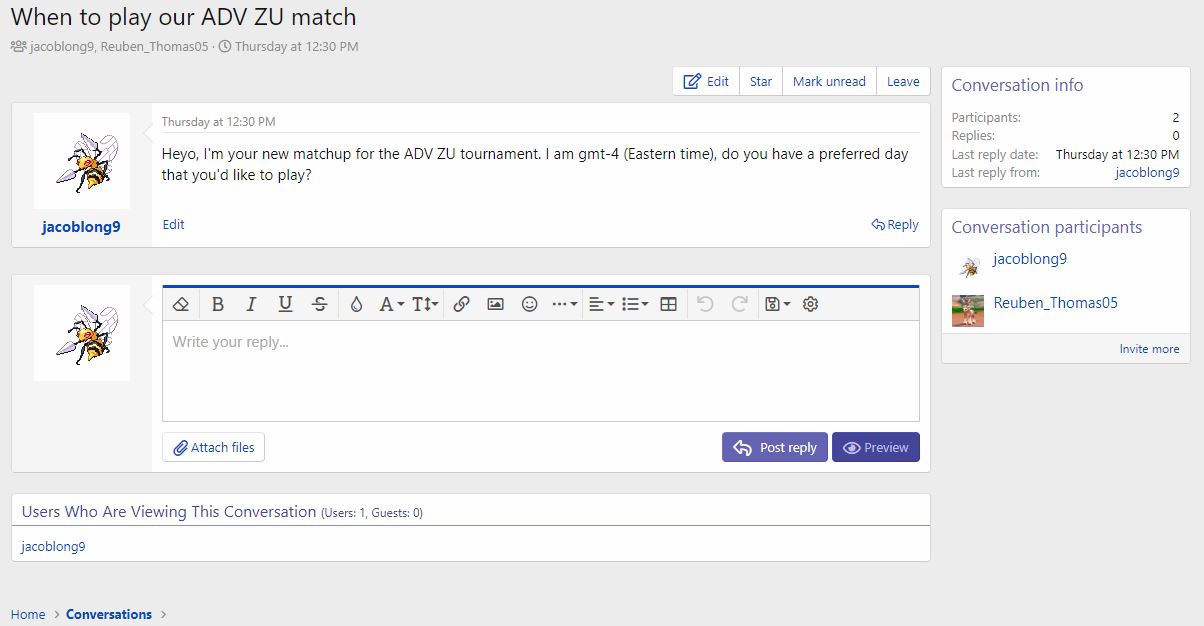Open the text color droplet picker

click(x=356, y=304)
